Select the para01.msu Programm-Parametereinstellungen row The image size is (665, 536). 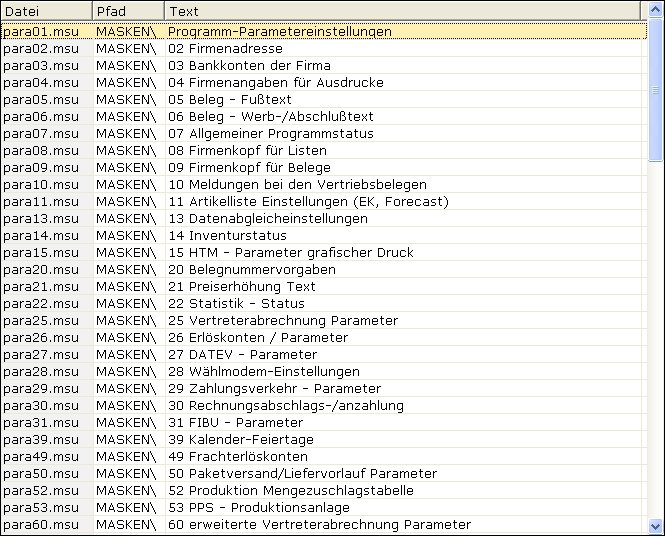pyautogui.click(x=280, y=31)
